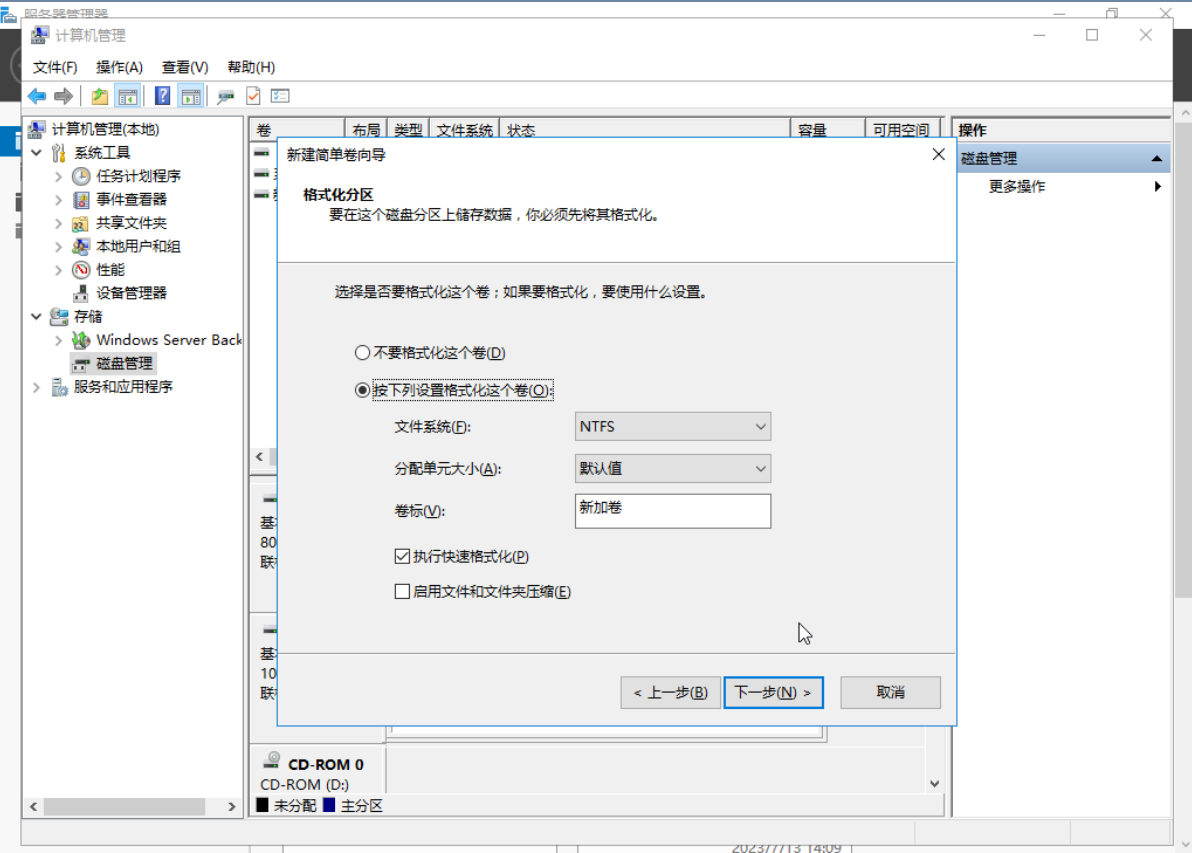Image resolution: width=1192 pixels, height=853 pixels.
Task: Click the CD-ROM 0 disc icon
Action: point(272,760)
